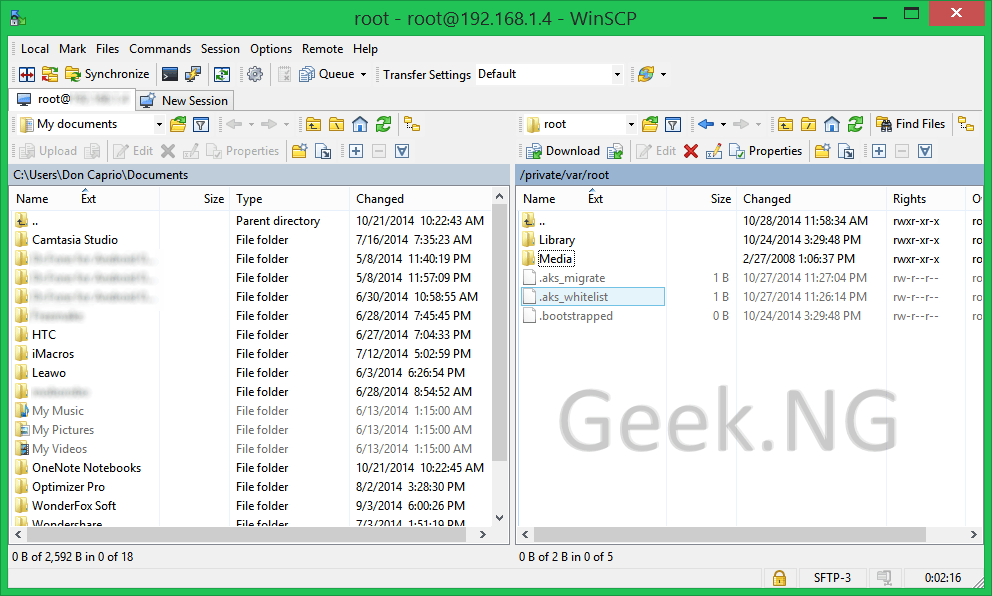Click Select Files plus icon in local panel
Image resolution: width=992 pixels, height=596 pixels.
356,151
